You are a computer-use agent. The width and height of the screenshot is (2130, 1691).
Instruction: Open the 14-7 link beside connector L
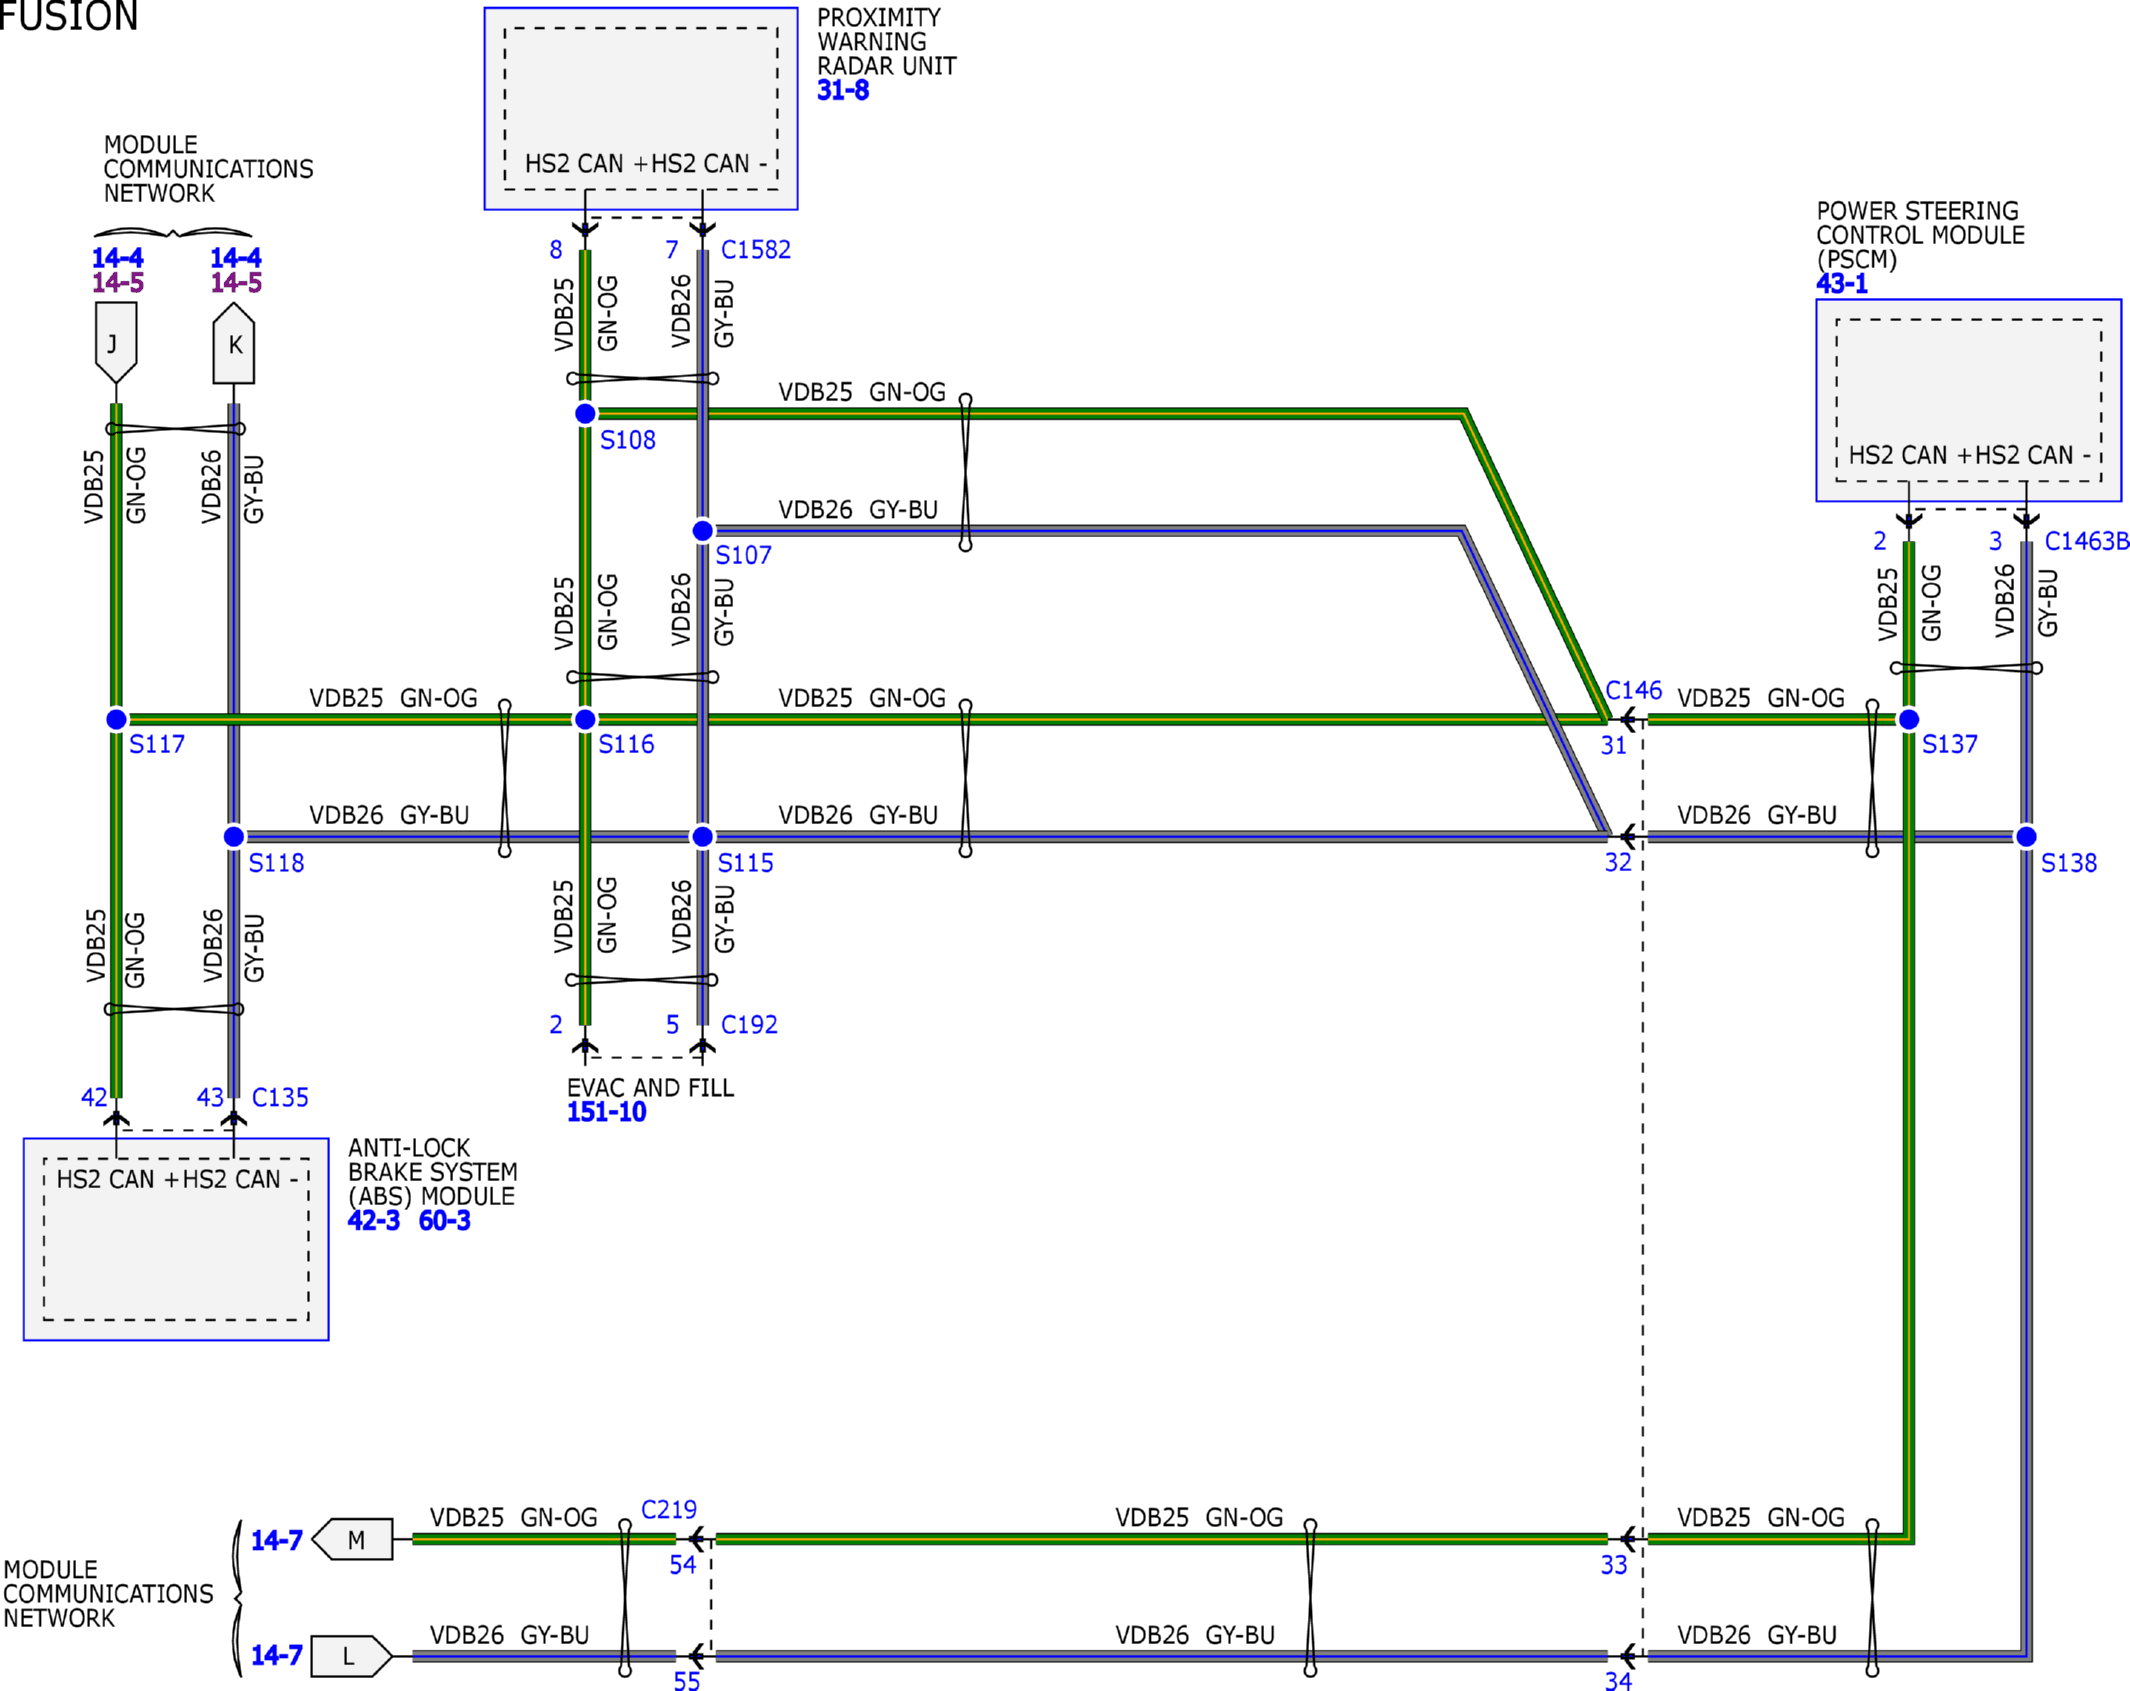point(276,1654)
